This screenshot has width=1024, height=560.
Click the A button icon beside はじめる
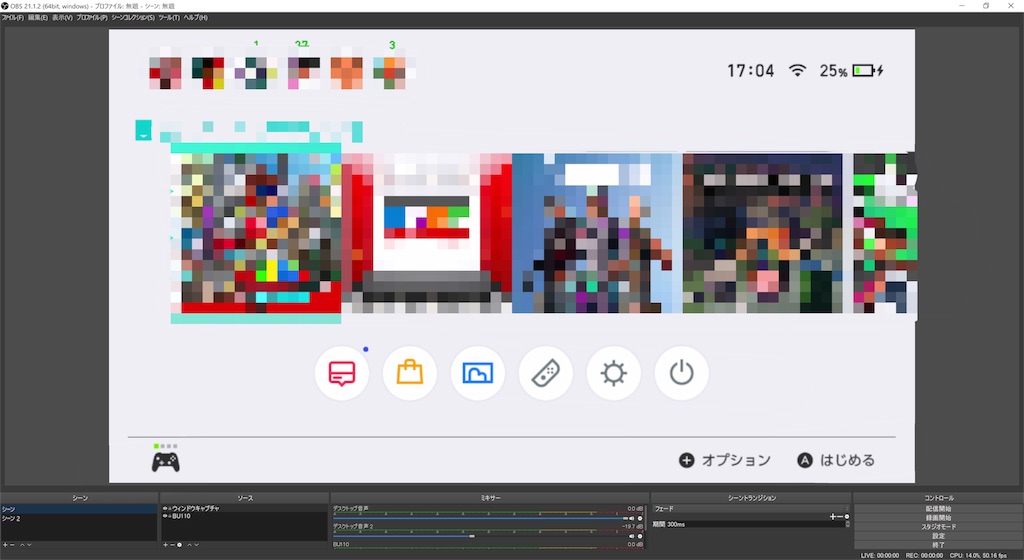(805, 460)
